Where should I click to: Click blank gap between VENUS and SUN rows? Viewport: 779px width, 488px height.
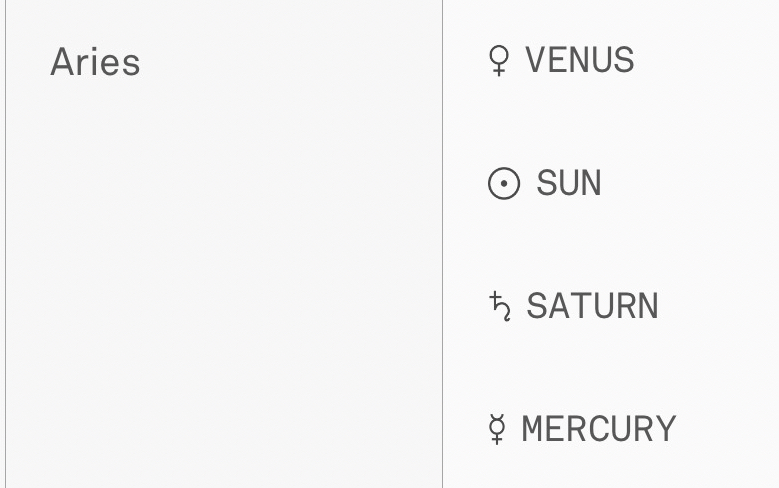tap(600, 122)
